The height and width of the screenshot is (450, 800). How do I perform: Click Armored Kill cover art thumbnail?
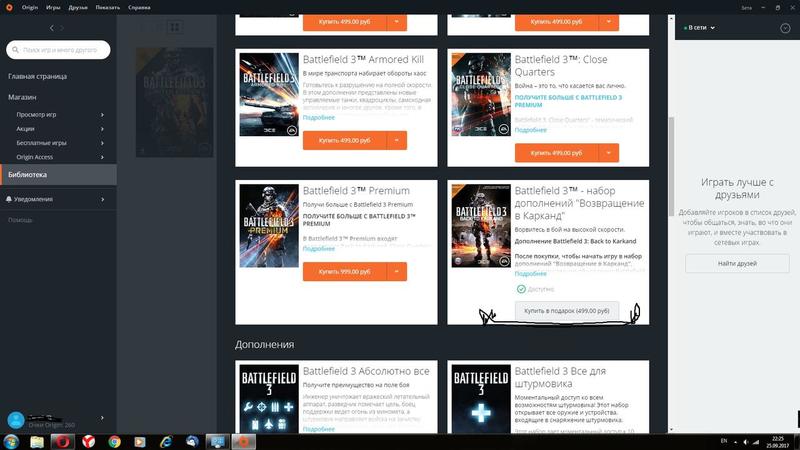(x=269, y=94)
